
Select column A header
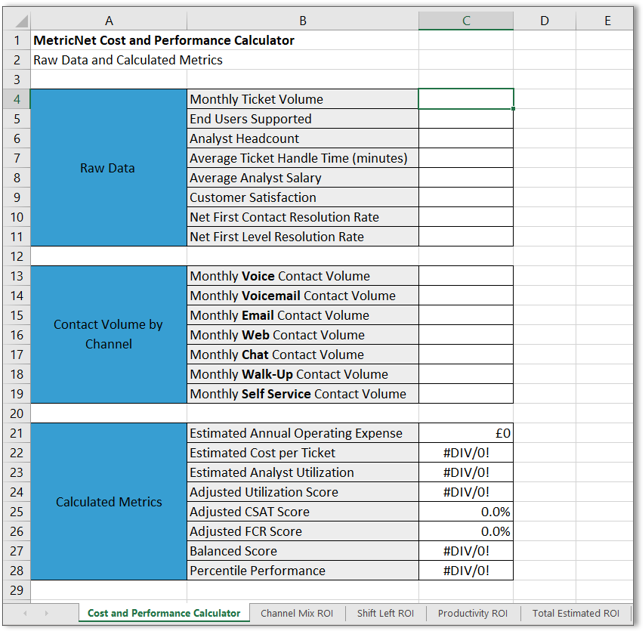click(x=108, y=21)
